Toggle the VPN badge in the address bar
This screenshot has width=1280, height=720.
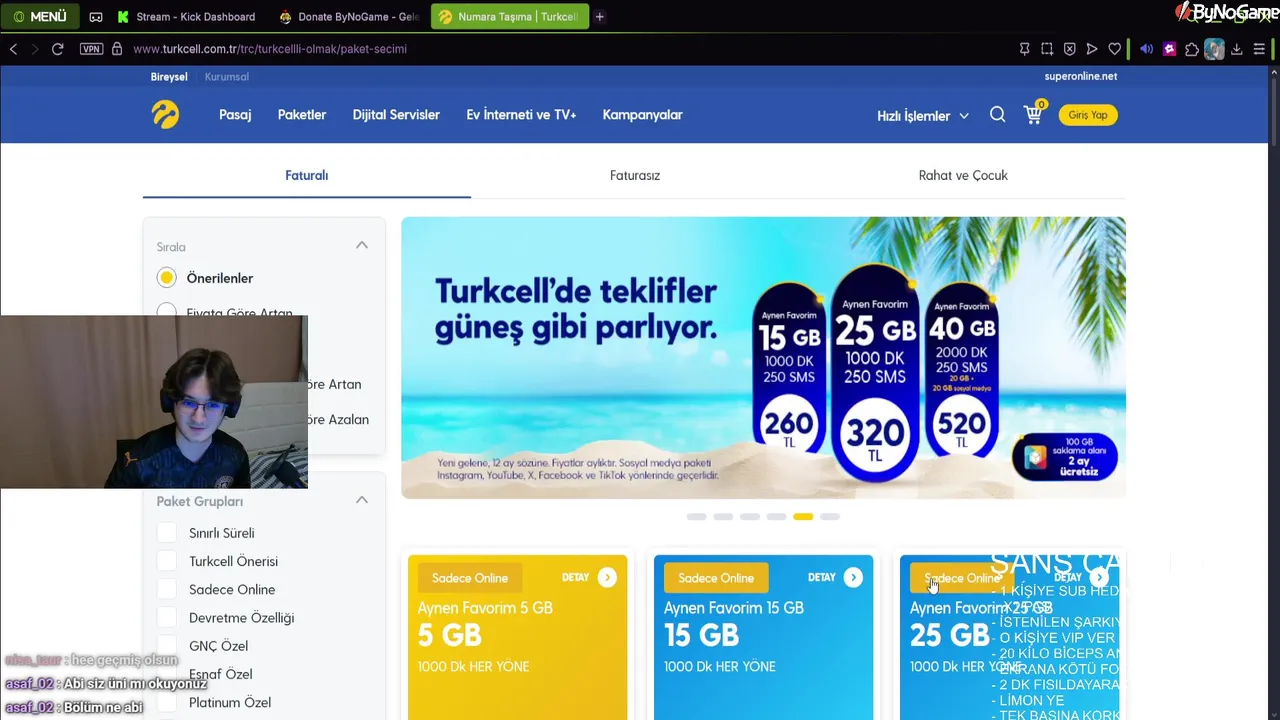pyautogui.click(x=91, y=49)
